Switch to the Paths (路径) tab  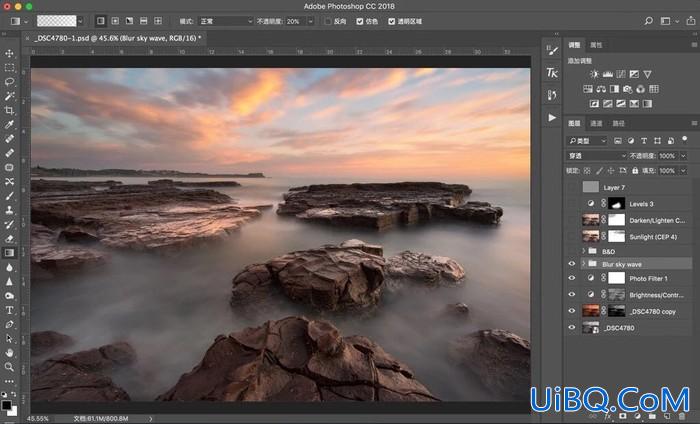point(618,123)
